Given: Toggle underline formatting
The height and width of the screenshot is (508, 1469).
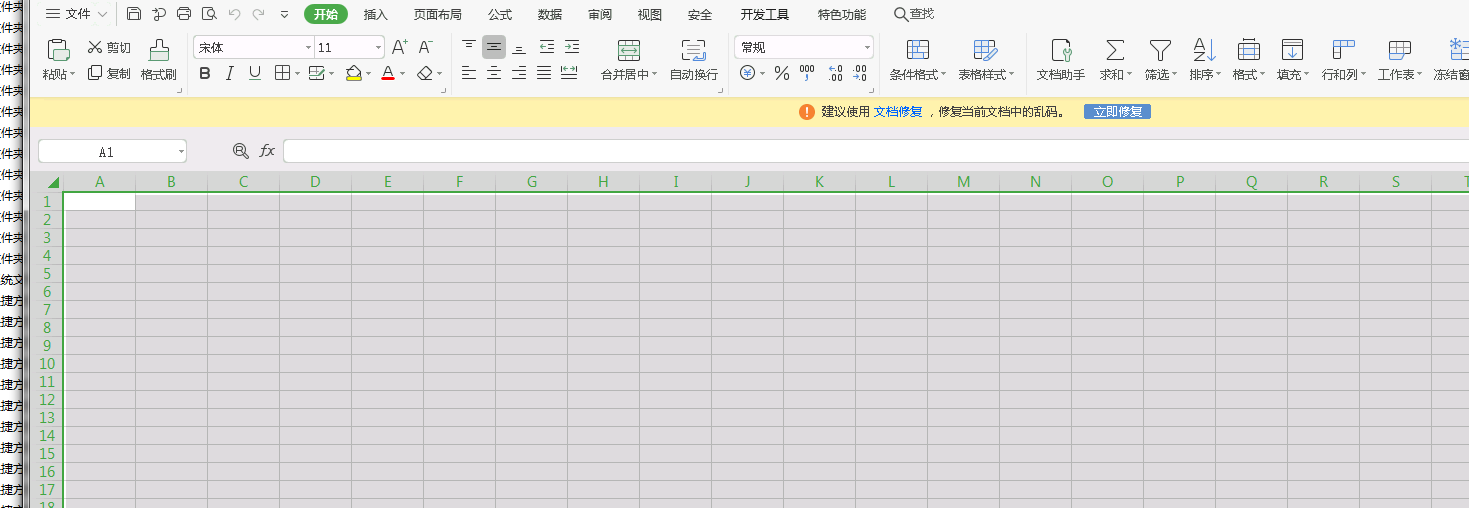Looking at the screenshot, I should 254,73.
